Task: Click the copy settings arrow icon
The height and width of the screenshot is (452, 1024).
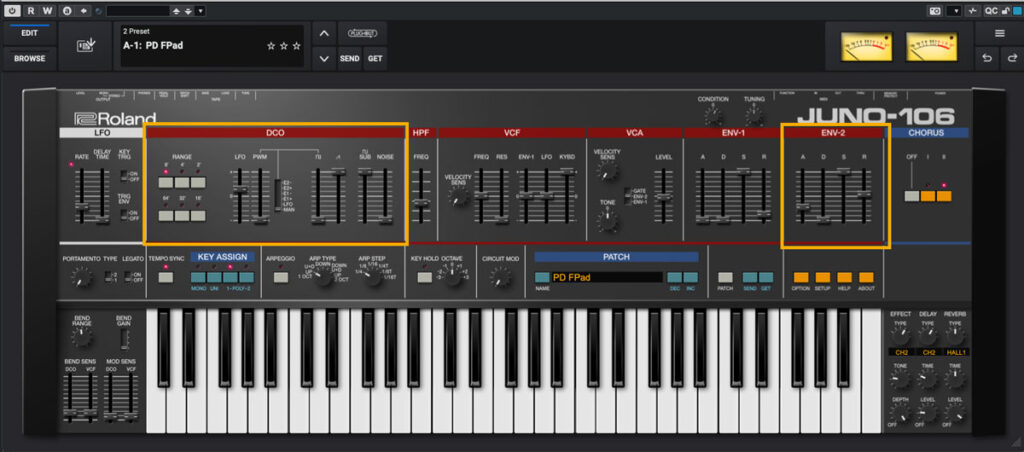Action: coord(84,10)
